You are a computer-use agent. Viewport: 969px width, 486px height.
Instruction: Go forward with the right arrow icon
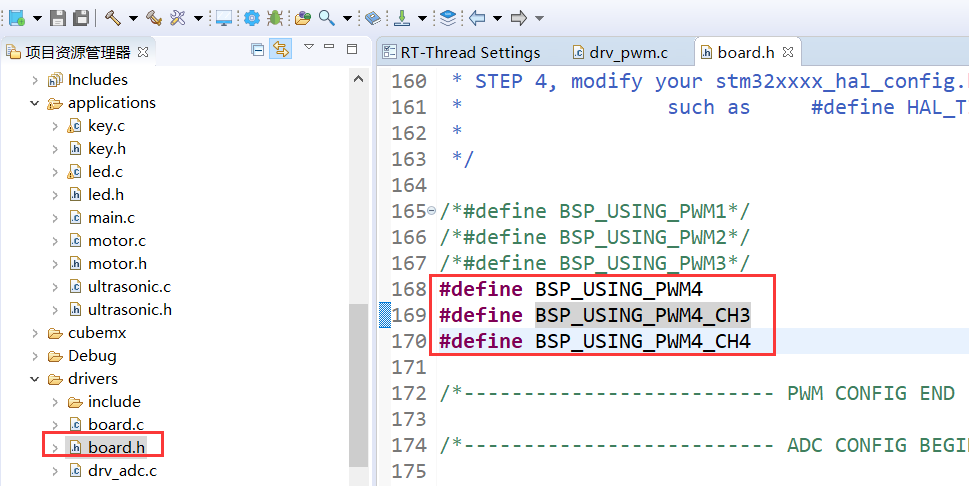coord(518,18)
